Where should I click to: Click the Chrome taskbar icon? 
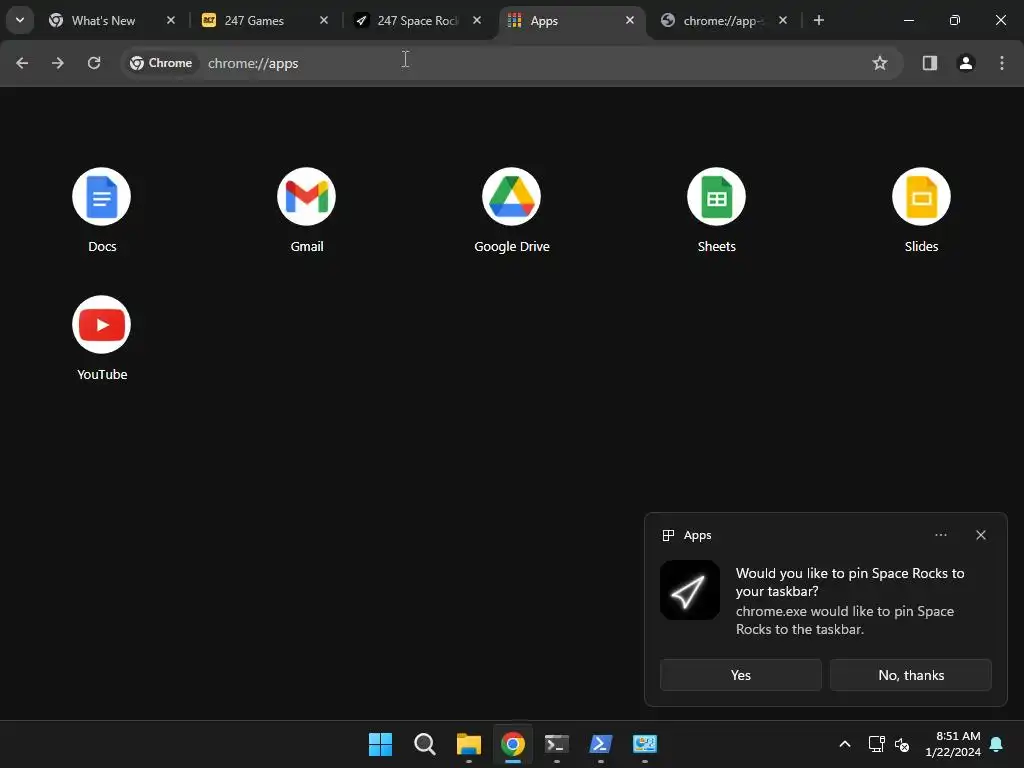513,744
